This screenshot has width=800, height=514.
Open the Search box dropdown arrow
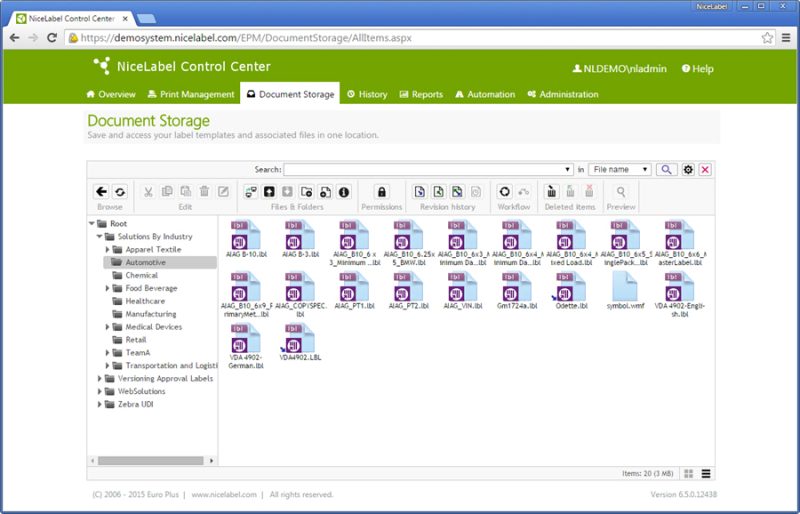(x=567, y=169)
